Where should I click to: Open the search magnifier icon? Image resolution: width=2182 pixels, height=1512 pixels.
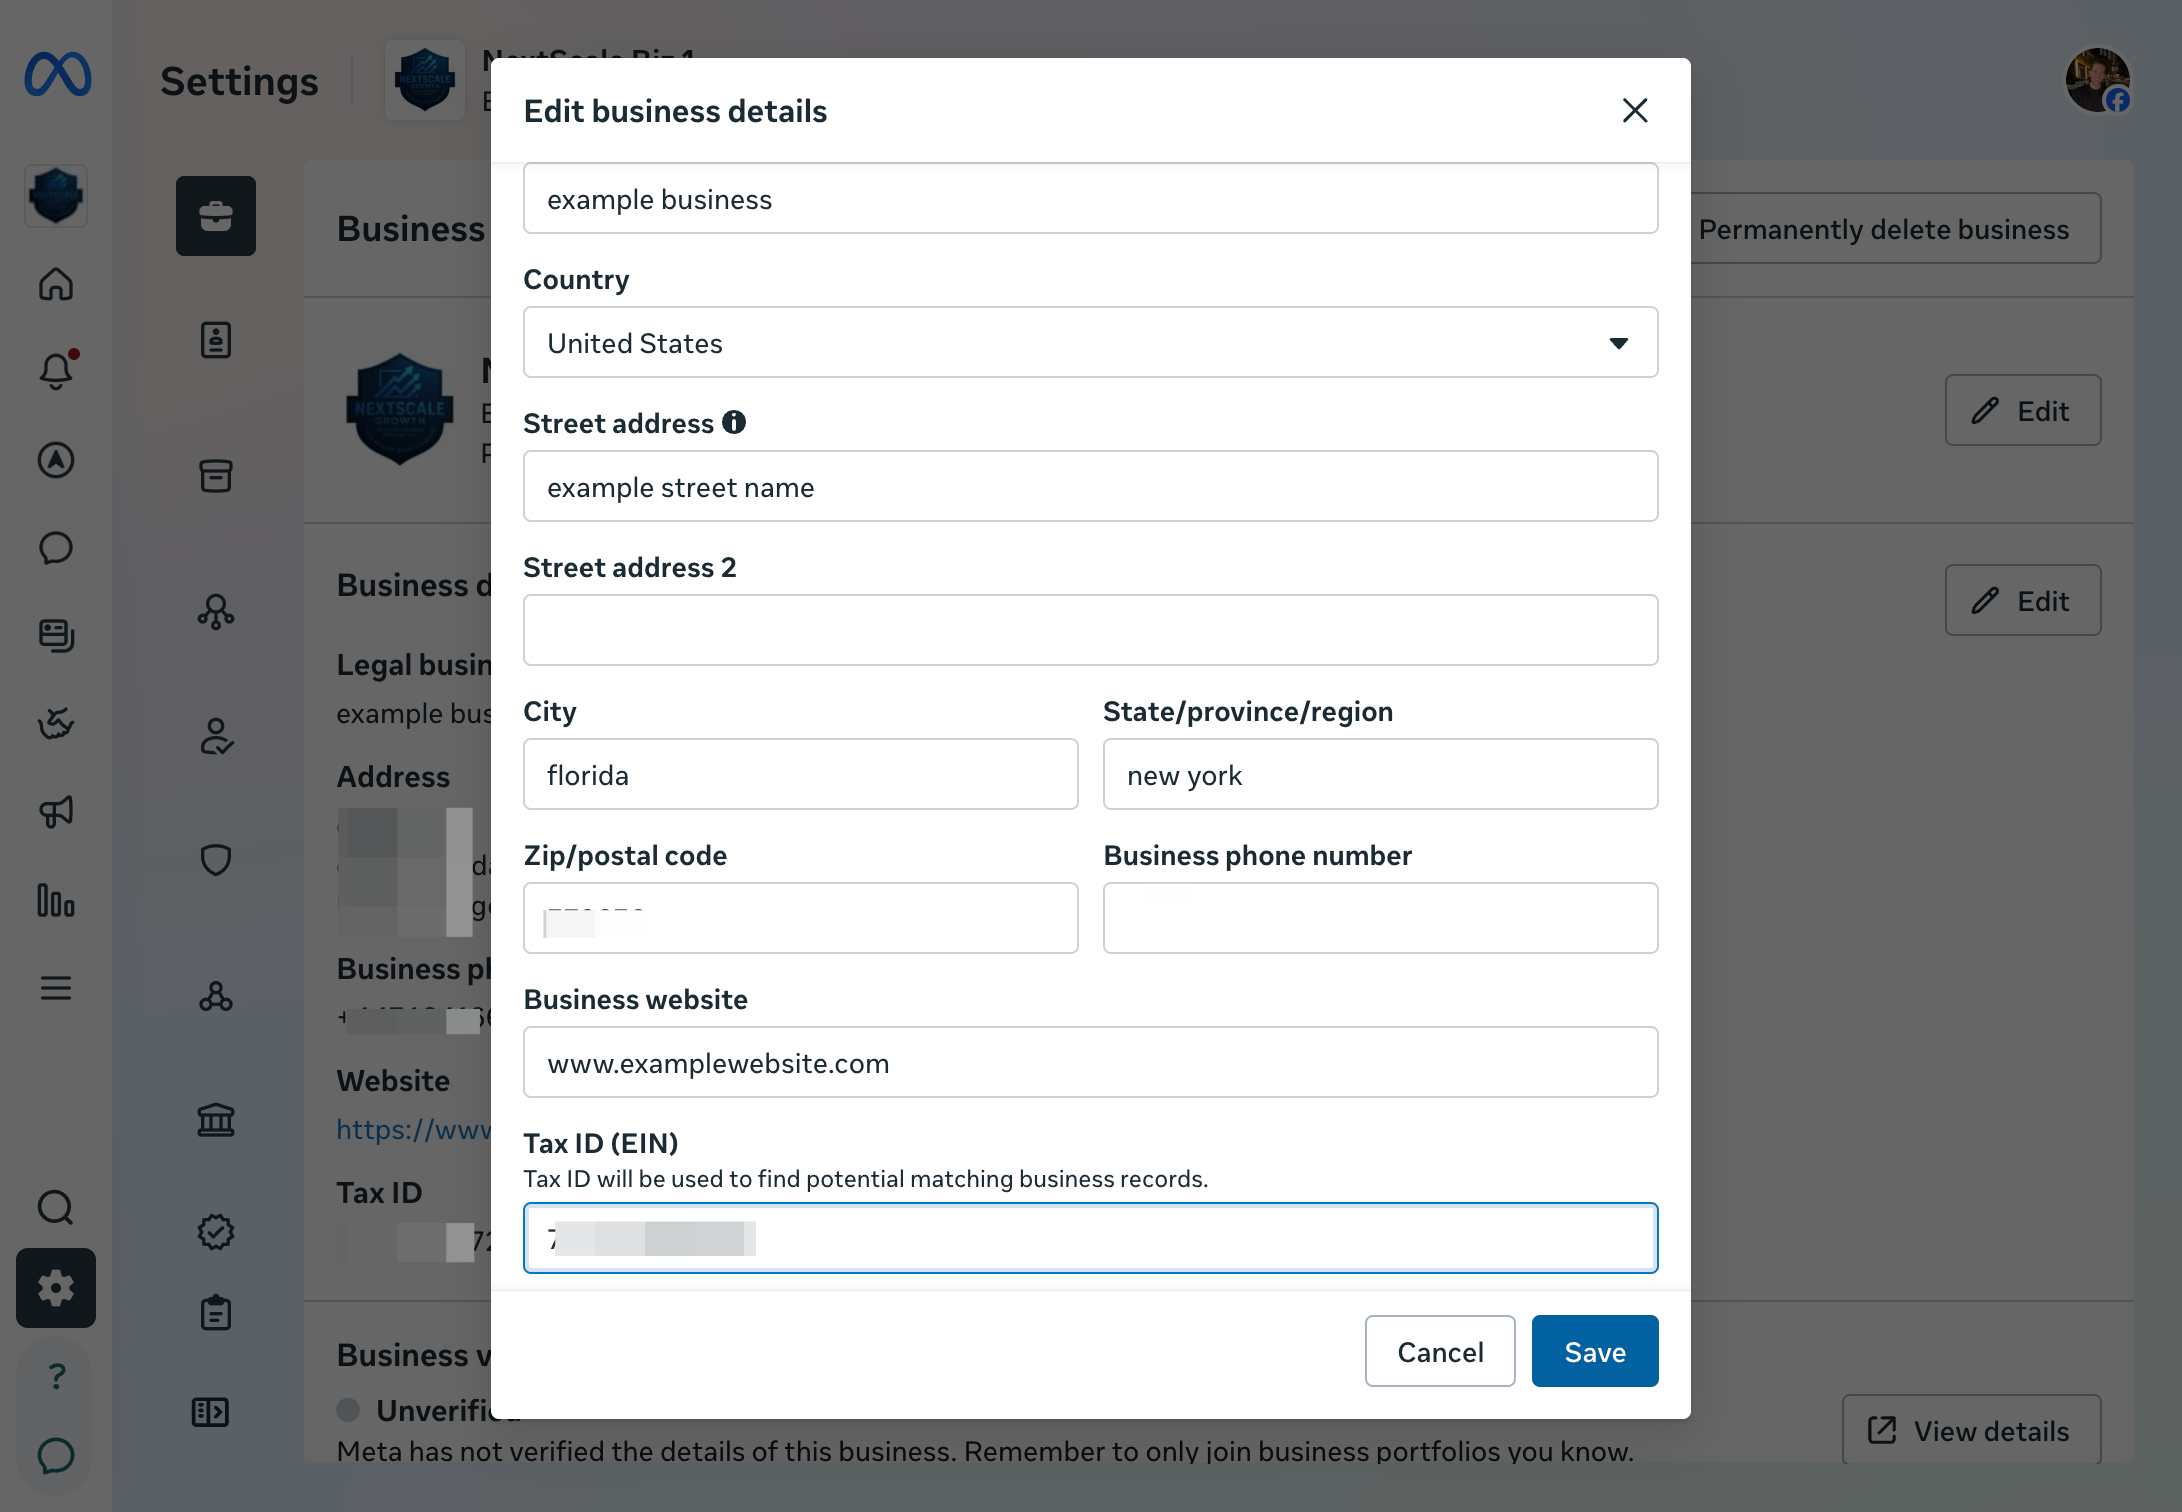pos(56,1208)
